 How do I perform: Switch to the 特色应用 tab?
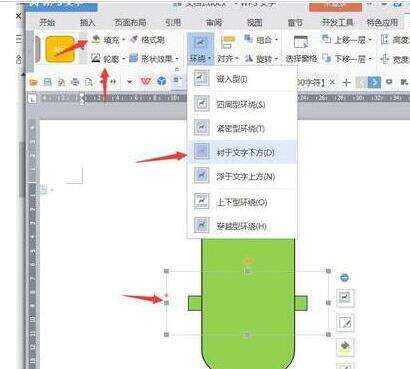coord(382,22)
